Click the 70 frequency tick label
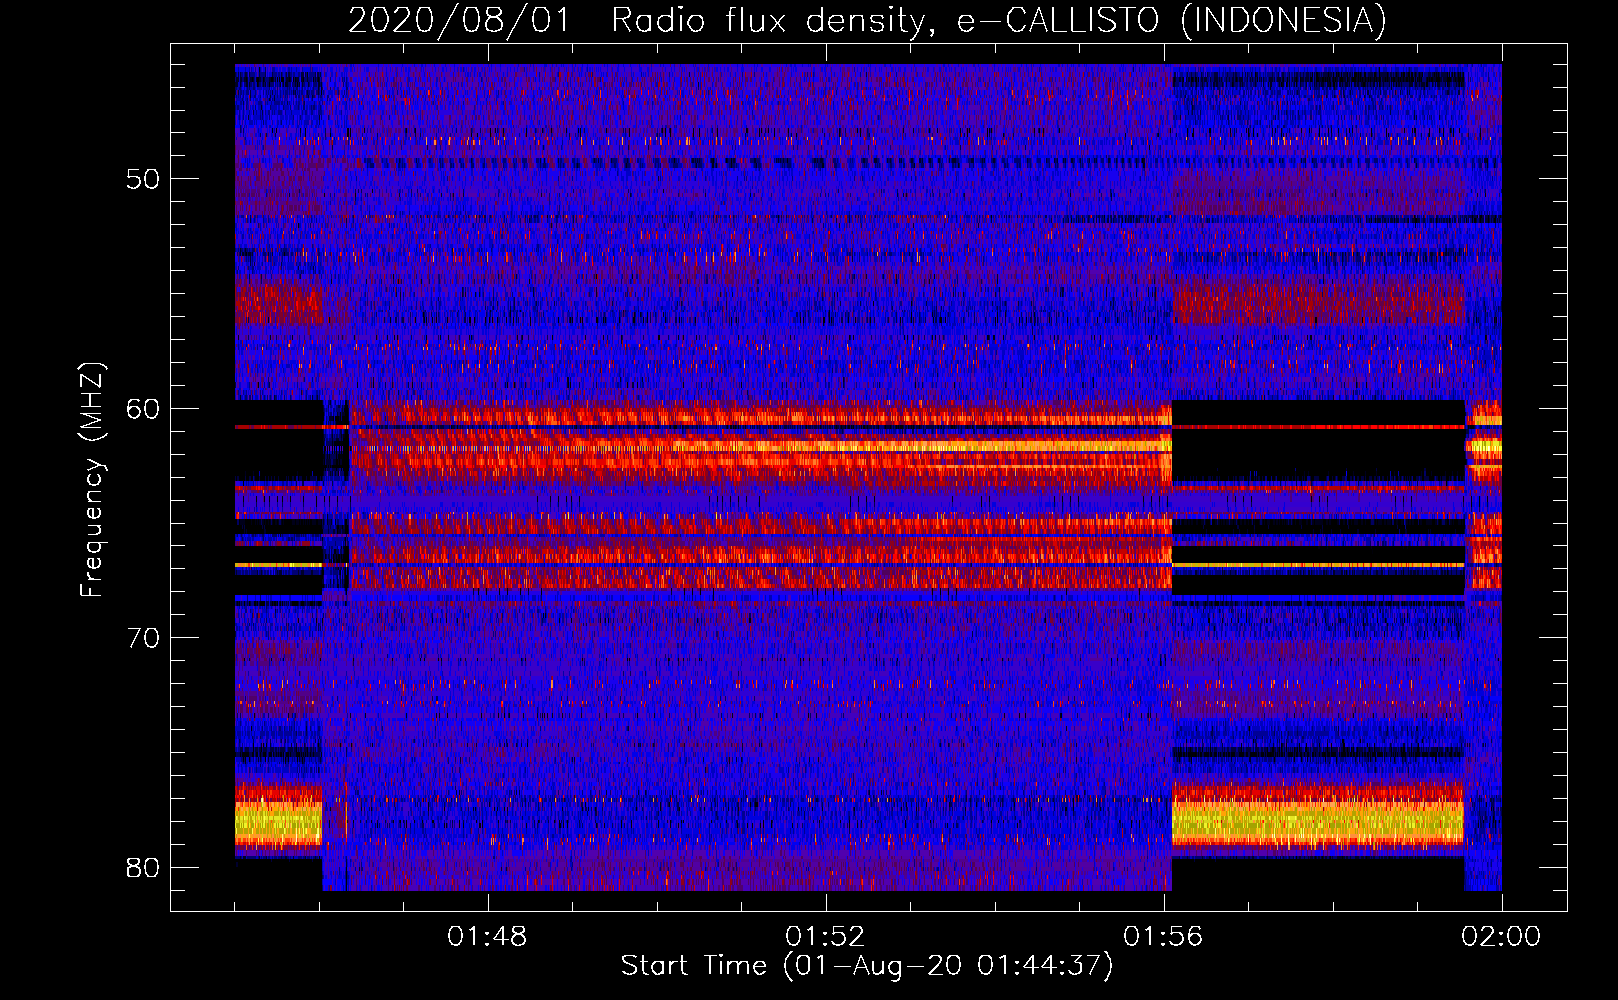Screen dimensions: 1618x1000 (144, 638)
